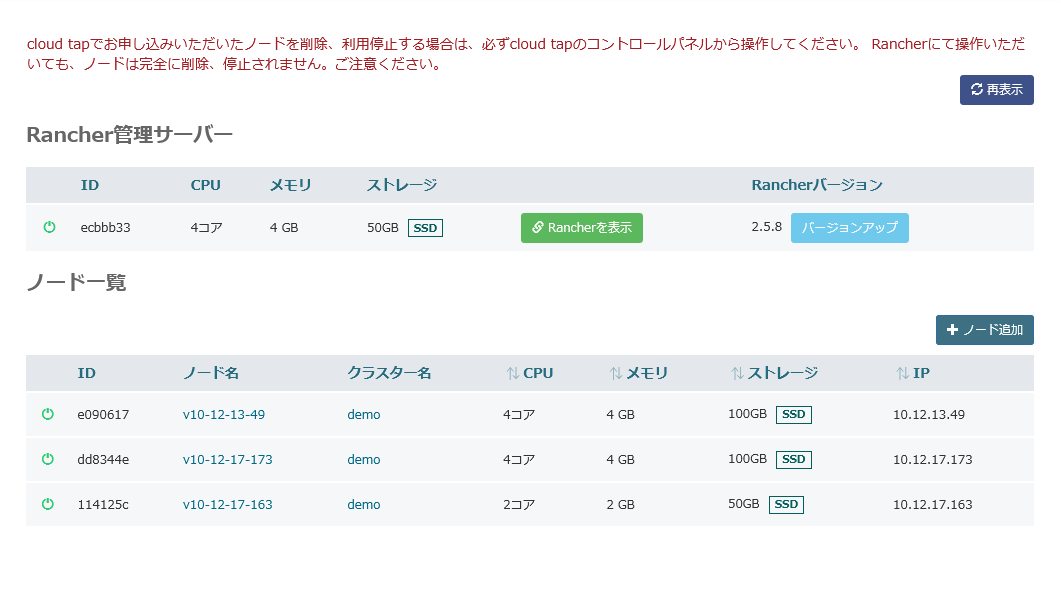Image resolution: width=1061 pixels, height=608 pixels.
Task: Open Rancher with Rancherを表示 button
Action: (x=582, y=228)
